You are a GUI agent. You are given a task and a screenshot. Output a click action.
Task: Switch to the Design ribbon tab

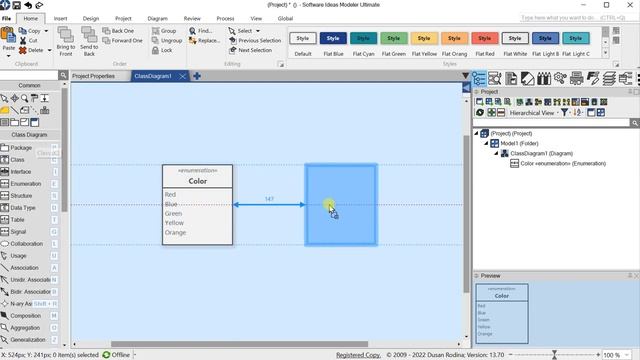(91, 18)
